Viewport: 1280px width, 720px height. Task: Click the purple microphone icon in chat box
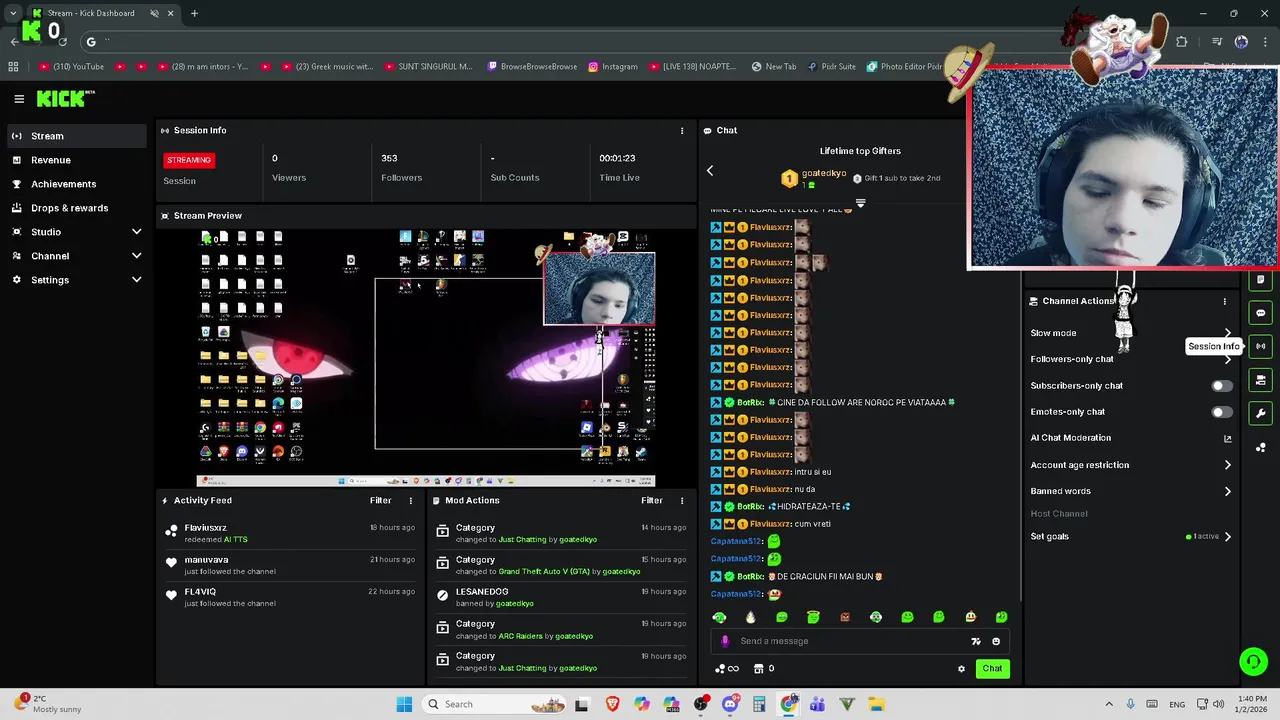point(725,641)
